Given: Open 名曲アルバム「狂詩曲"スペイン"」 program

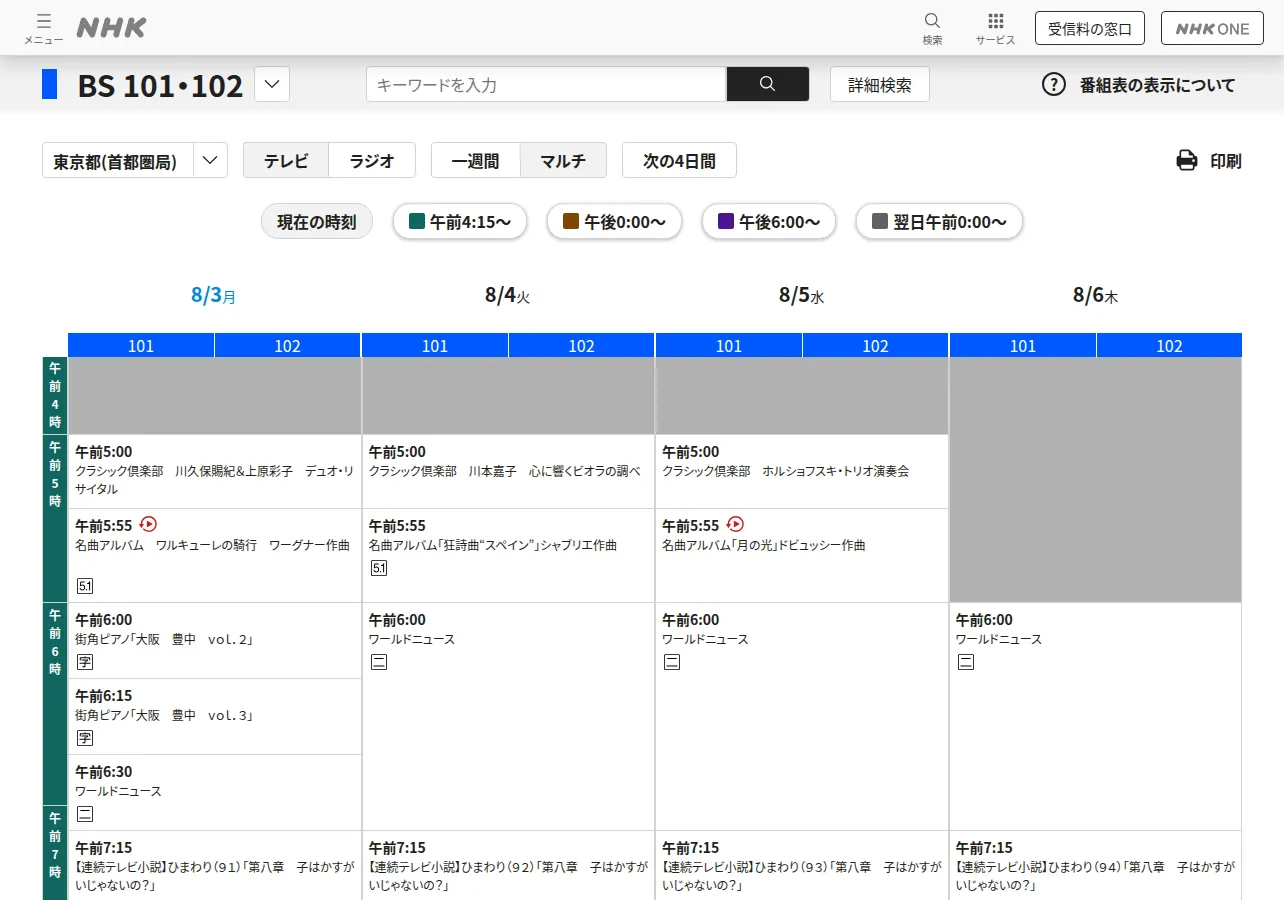Looking at the screenshot, I should 508,555.
